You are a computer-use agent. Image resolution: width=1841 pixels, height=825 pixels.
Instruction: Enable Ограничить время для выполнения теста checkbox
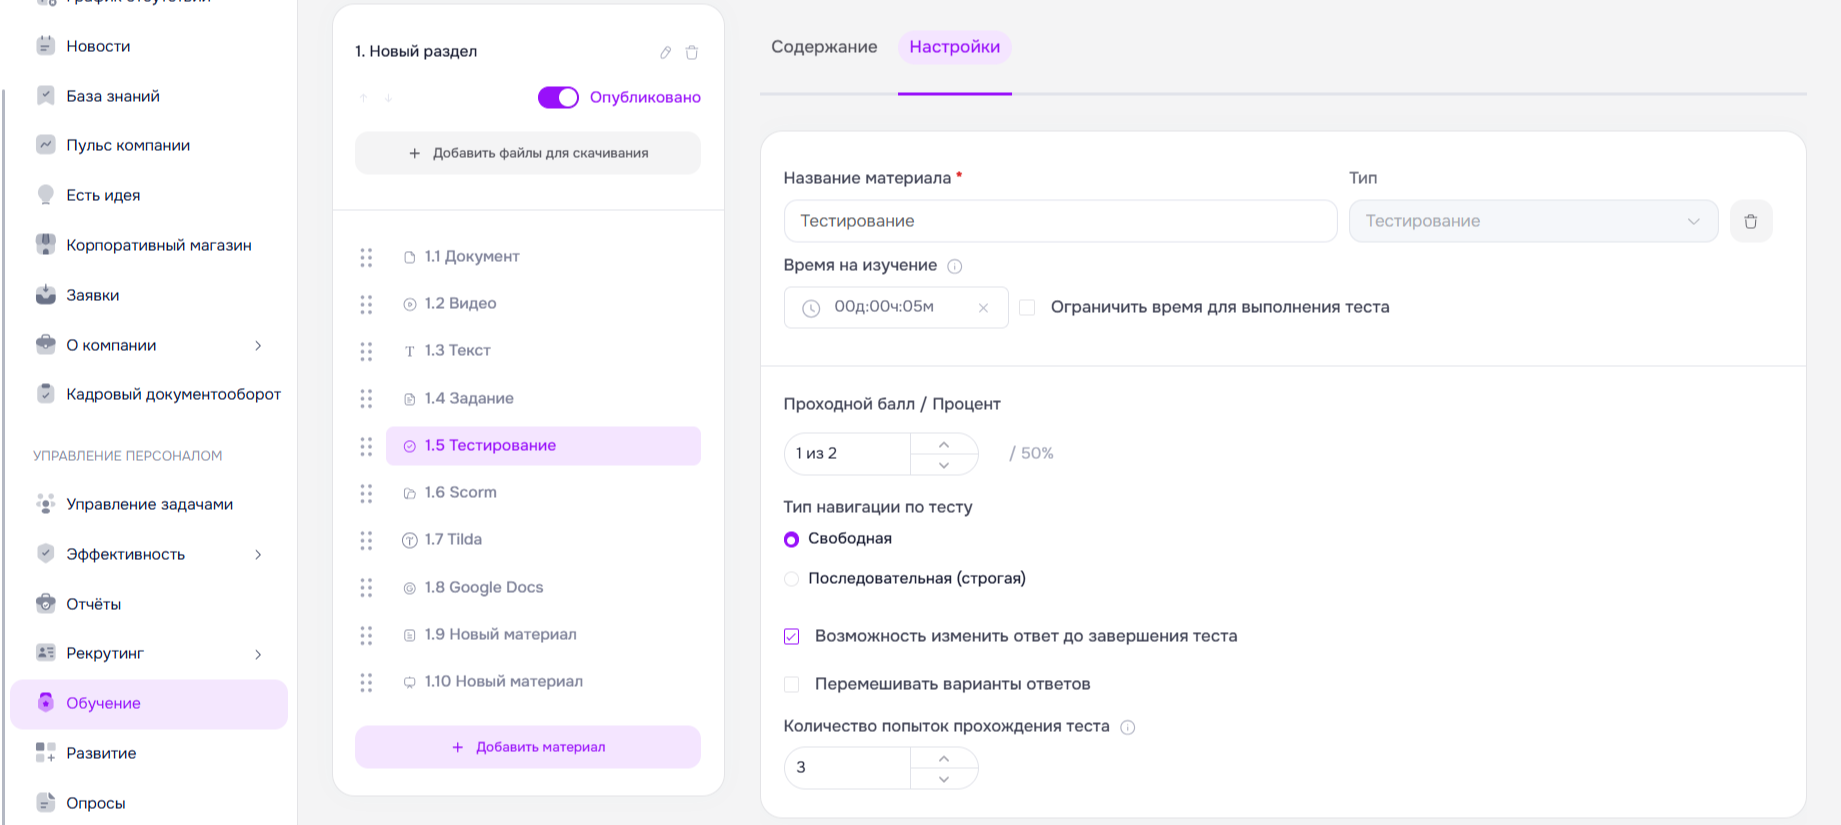1027,307
